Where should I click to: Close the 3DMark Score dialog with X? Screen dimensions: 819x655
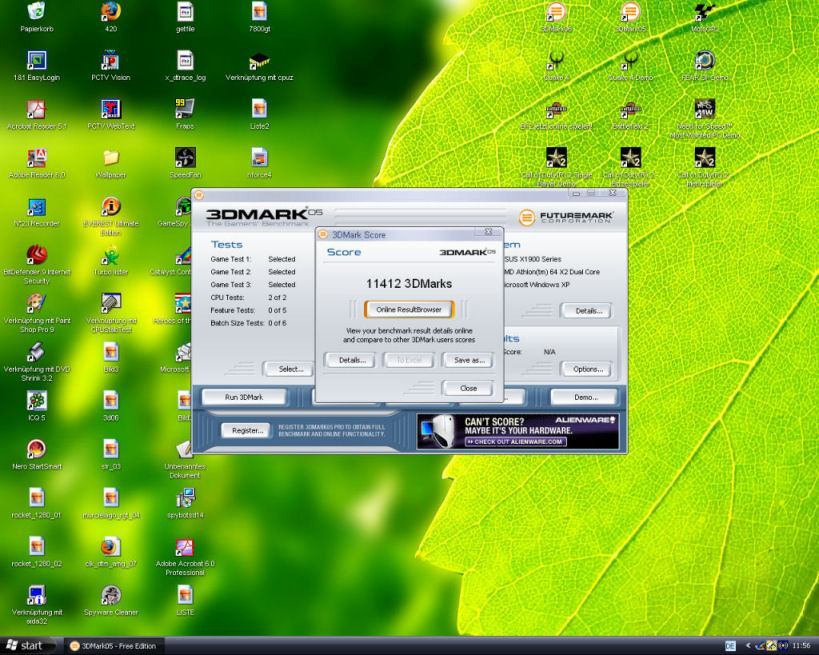point(488,232)
